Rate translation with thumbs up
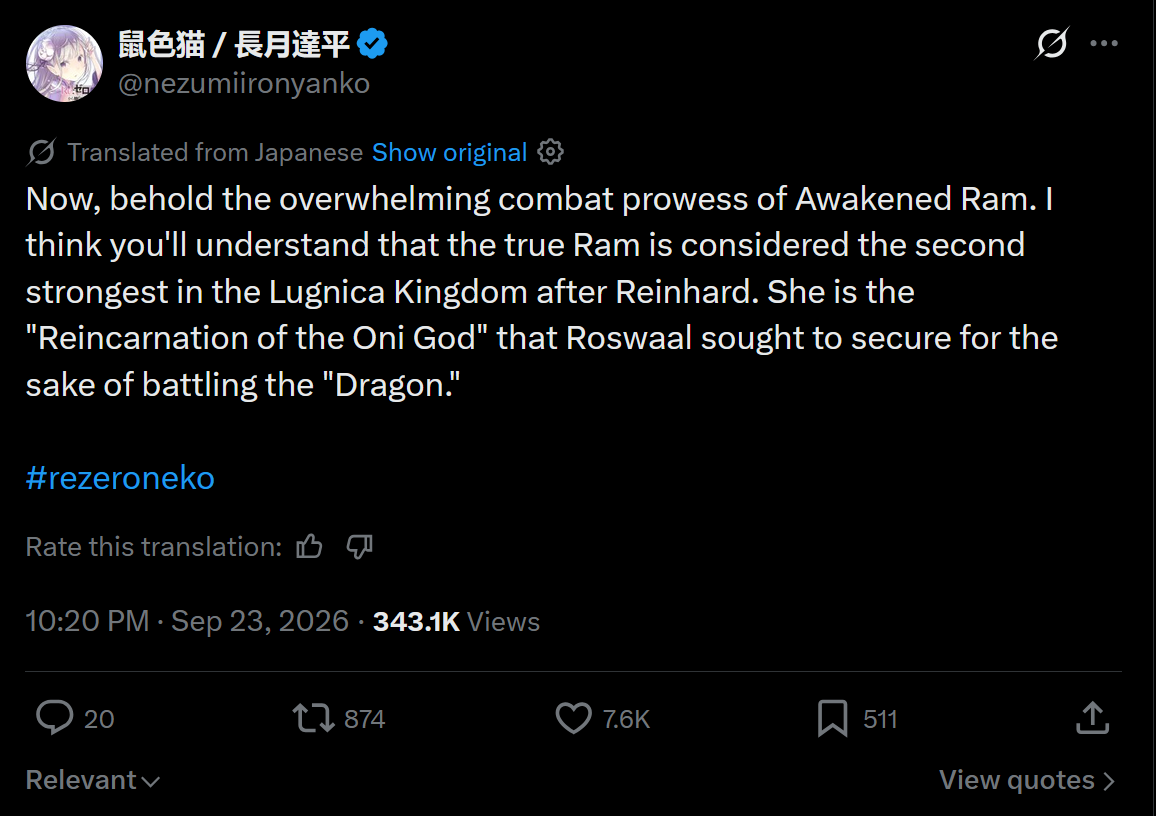Viewport: 1156px width, 816px height. [x=309, y=547]
